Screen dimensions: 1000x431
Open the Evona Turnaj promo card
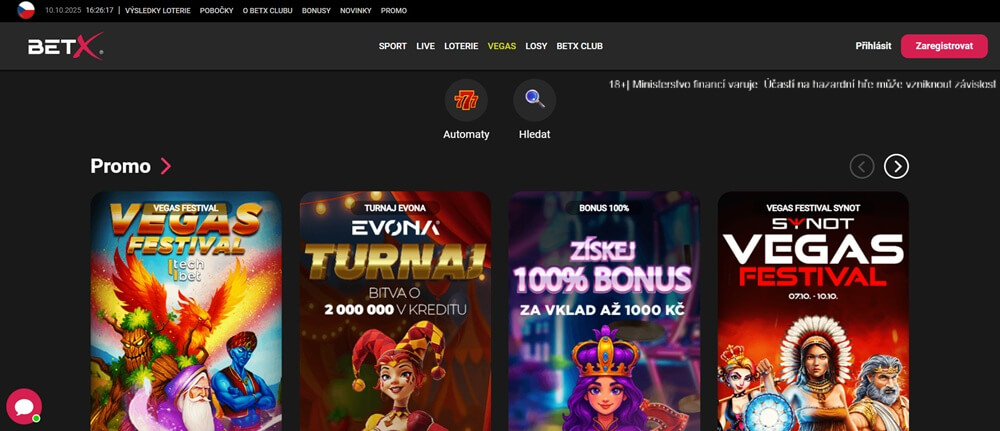click(x=395, y=311)
